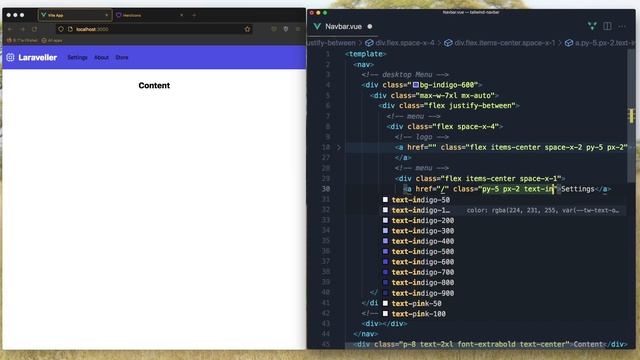Click the rgba color detail of suggestion
This screenshot has width=640, height=360.
542,210
